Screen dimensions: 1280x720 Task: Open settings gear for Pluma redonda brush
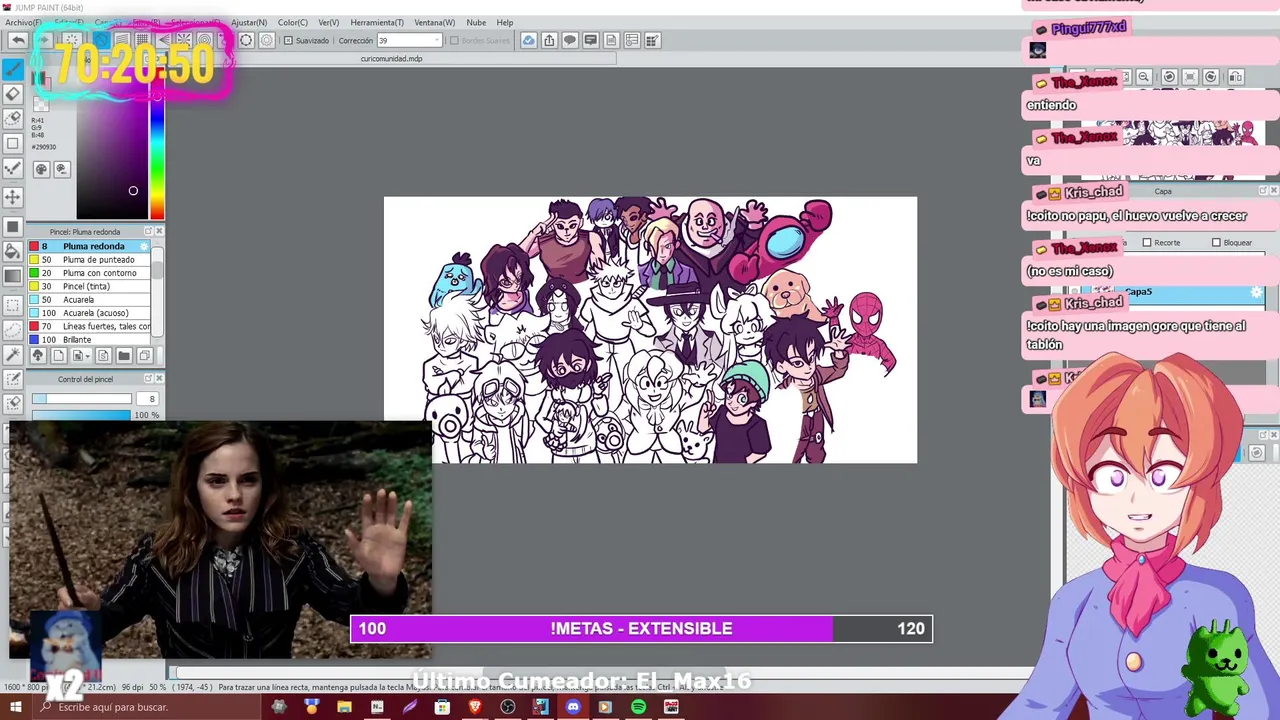click(145, 246)
